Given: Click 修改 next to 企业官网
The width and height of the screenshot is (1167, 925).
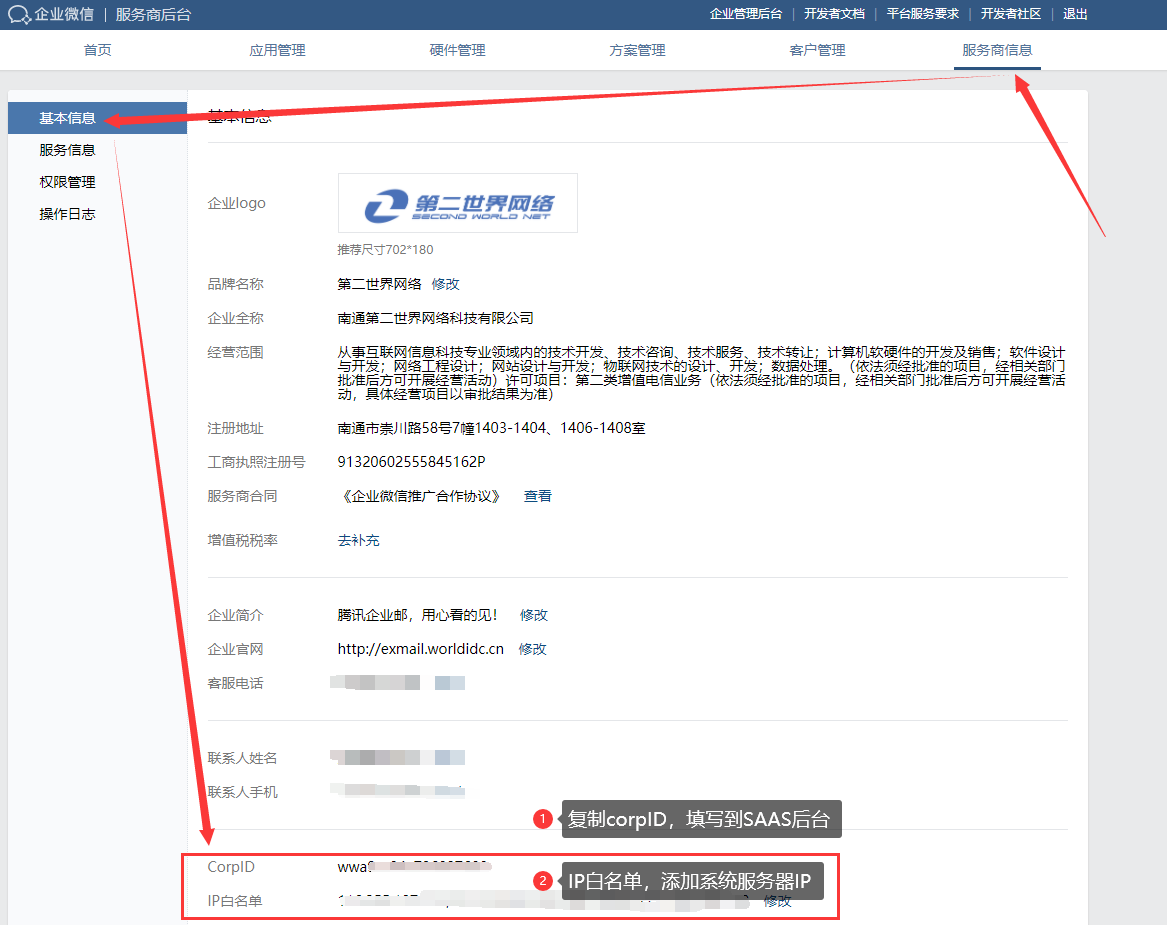Looking at the screenshot, I should pyautogui.click(x=532, y=649).
